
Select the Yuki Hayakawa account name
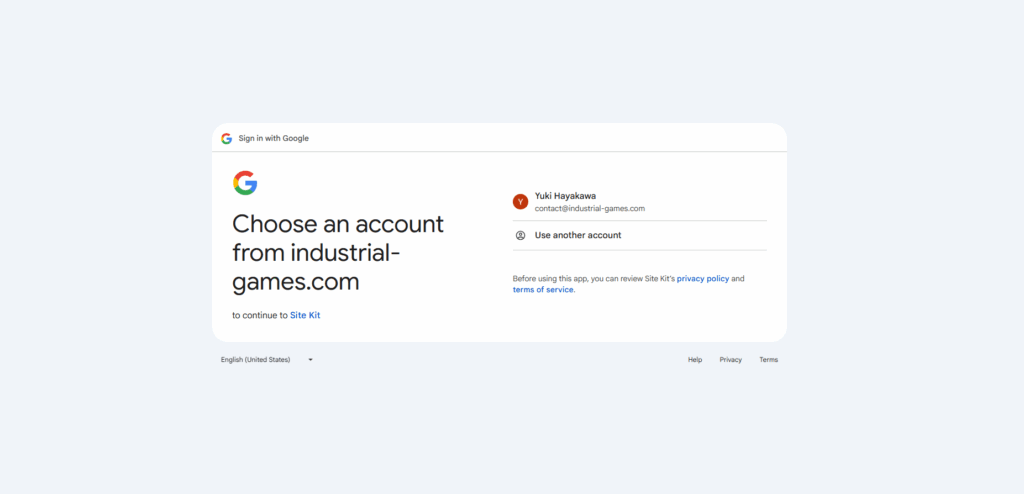tap(565, 196)
